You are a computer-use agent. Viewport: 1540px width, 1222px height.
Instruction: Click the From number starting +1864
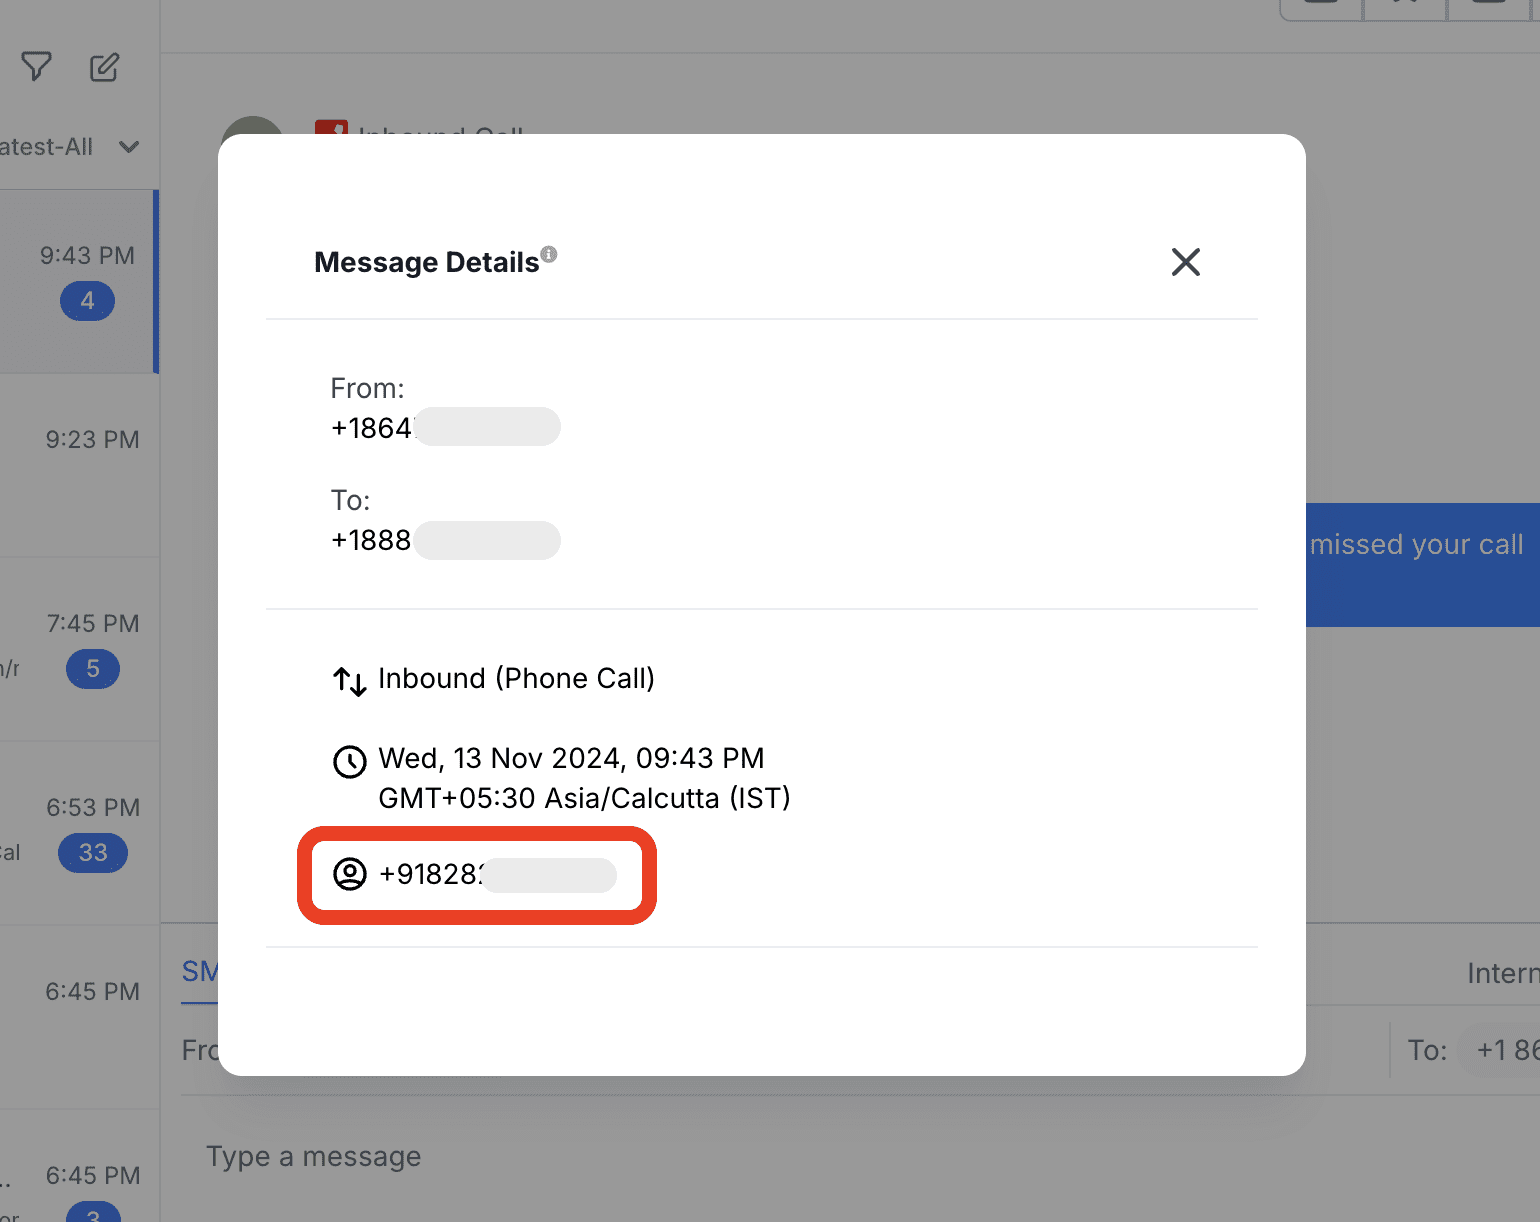click(445, 428)
